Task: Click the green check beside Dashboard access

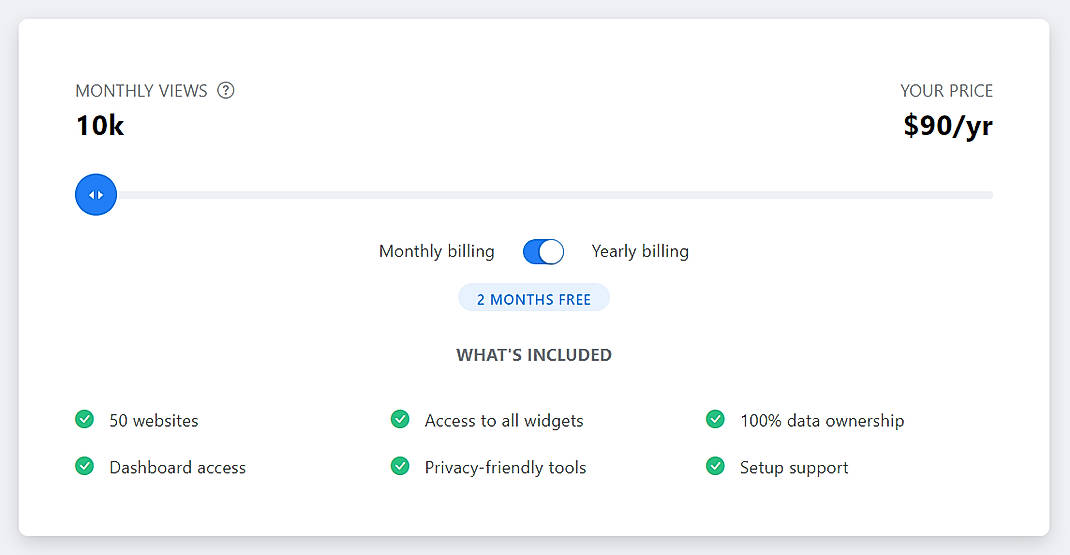Action: click(x=85, y=466)
